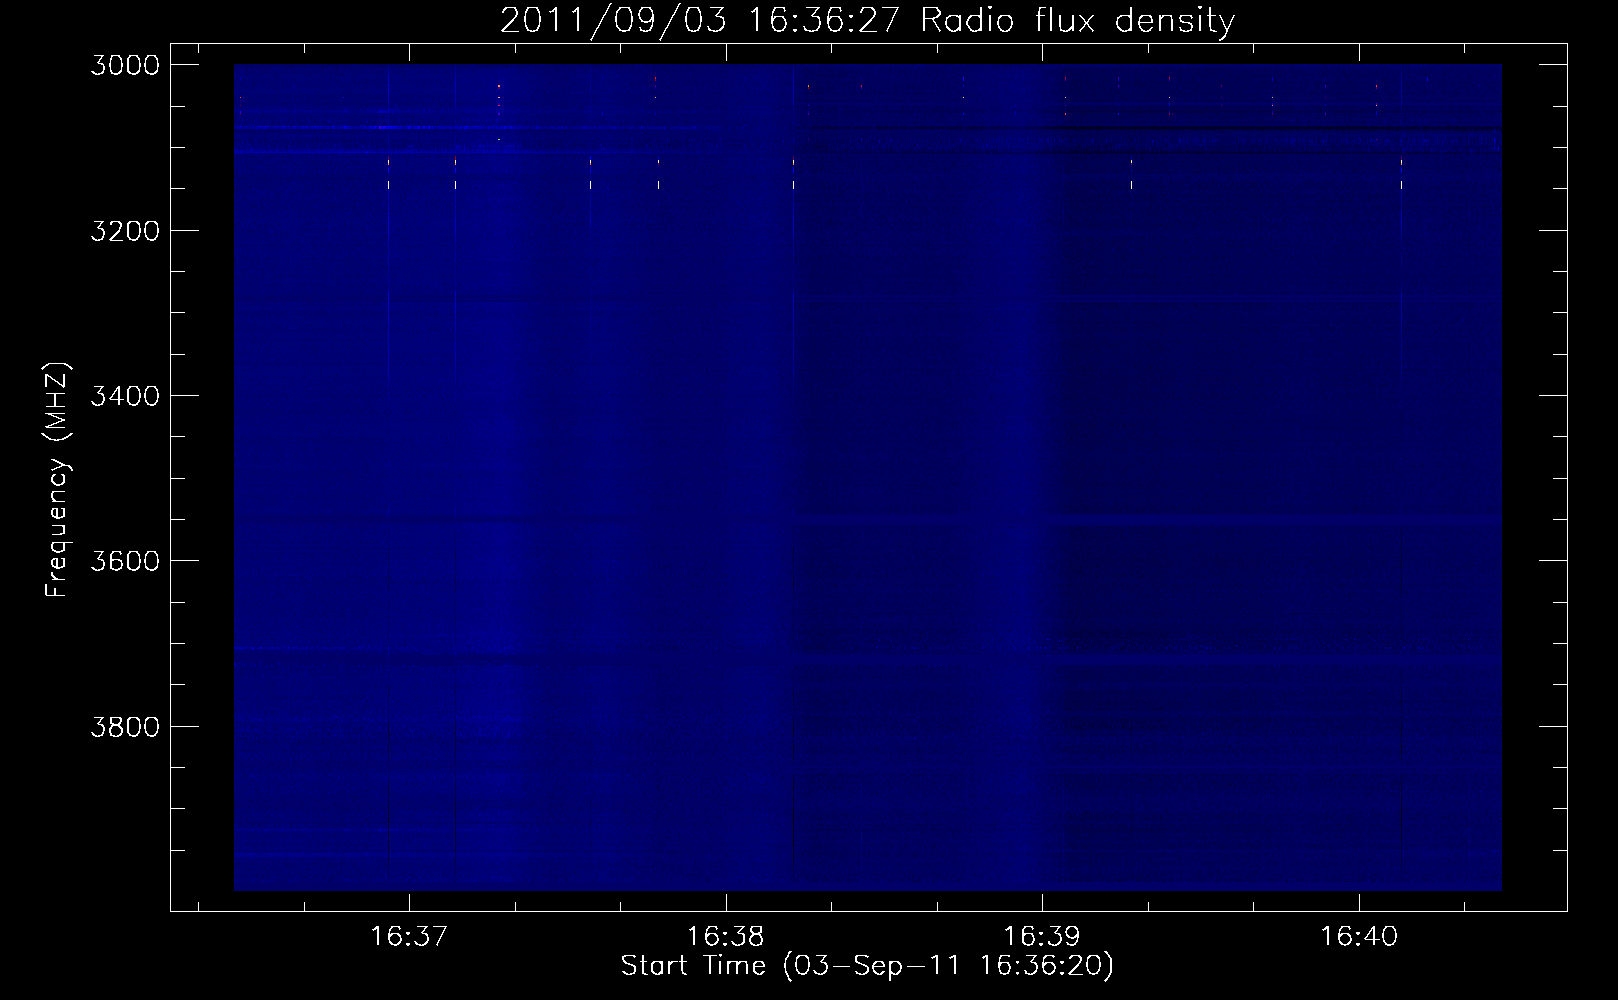Click the 3200 frequency tick label

click(x=125, y=231)
